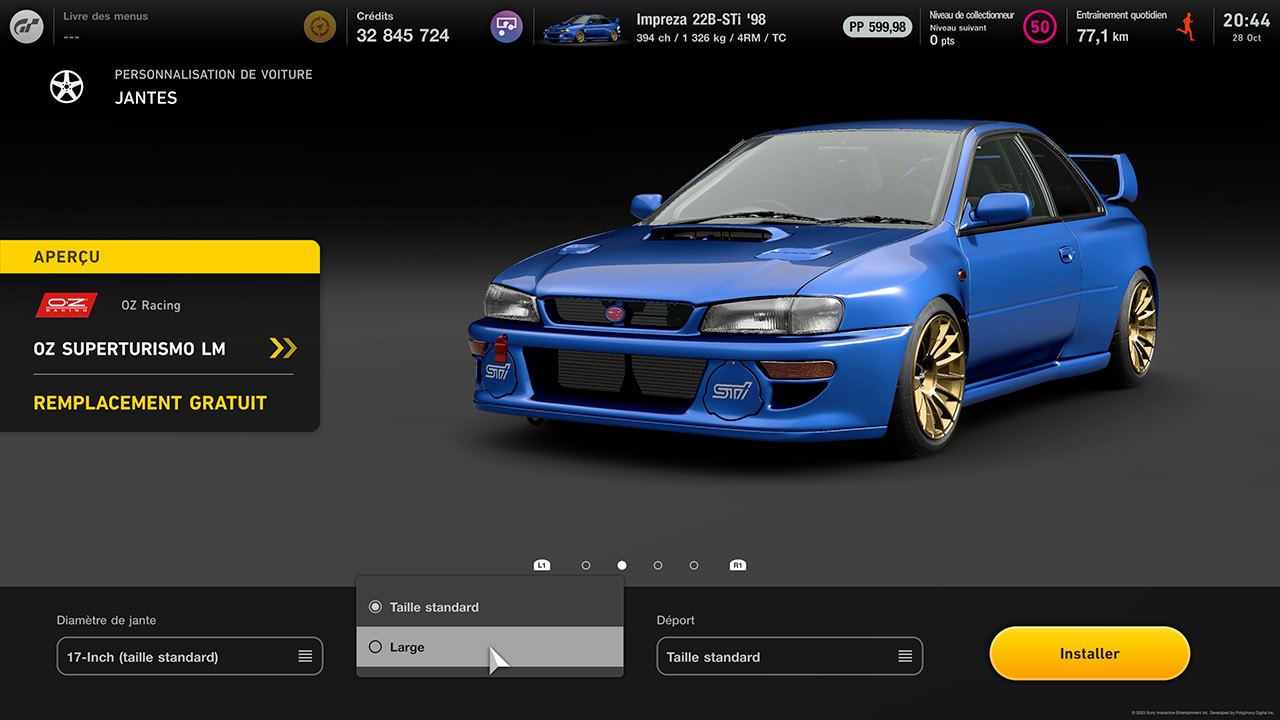Open the Diamètre de jante dropdown

click(190, 657)
